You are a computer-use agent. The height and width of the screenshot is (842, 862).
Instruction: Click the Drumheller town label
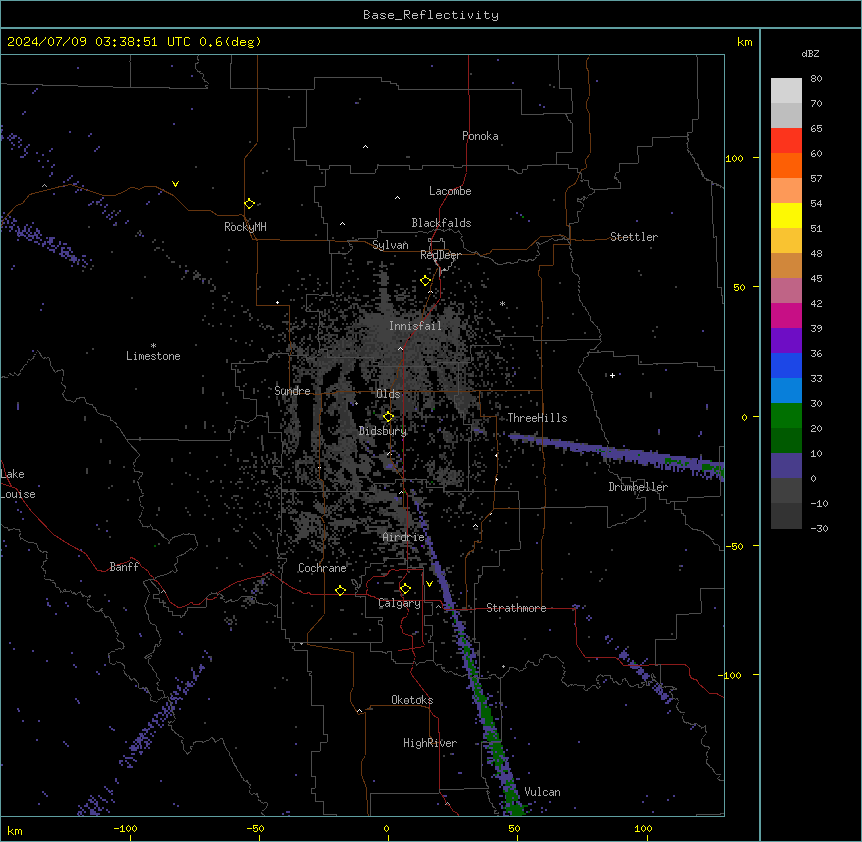638,487
